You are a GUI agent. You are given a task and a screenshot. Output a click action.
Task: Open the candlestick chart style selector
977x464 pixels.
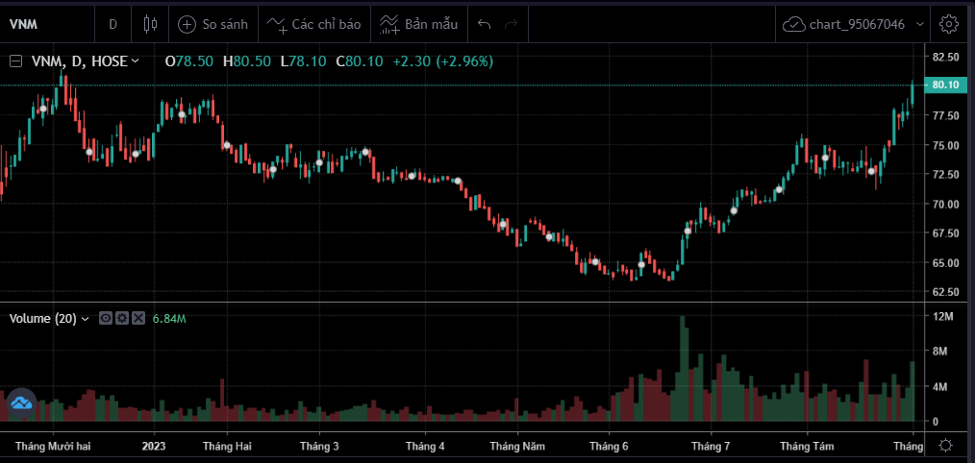(x=151, y=23)
